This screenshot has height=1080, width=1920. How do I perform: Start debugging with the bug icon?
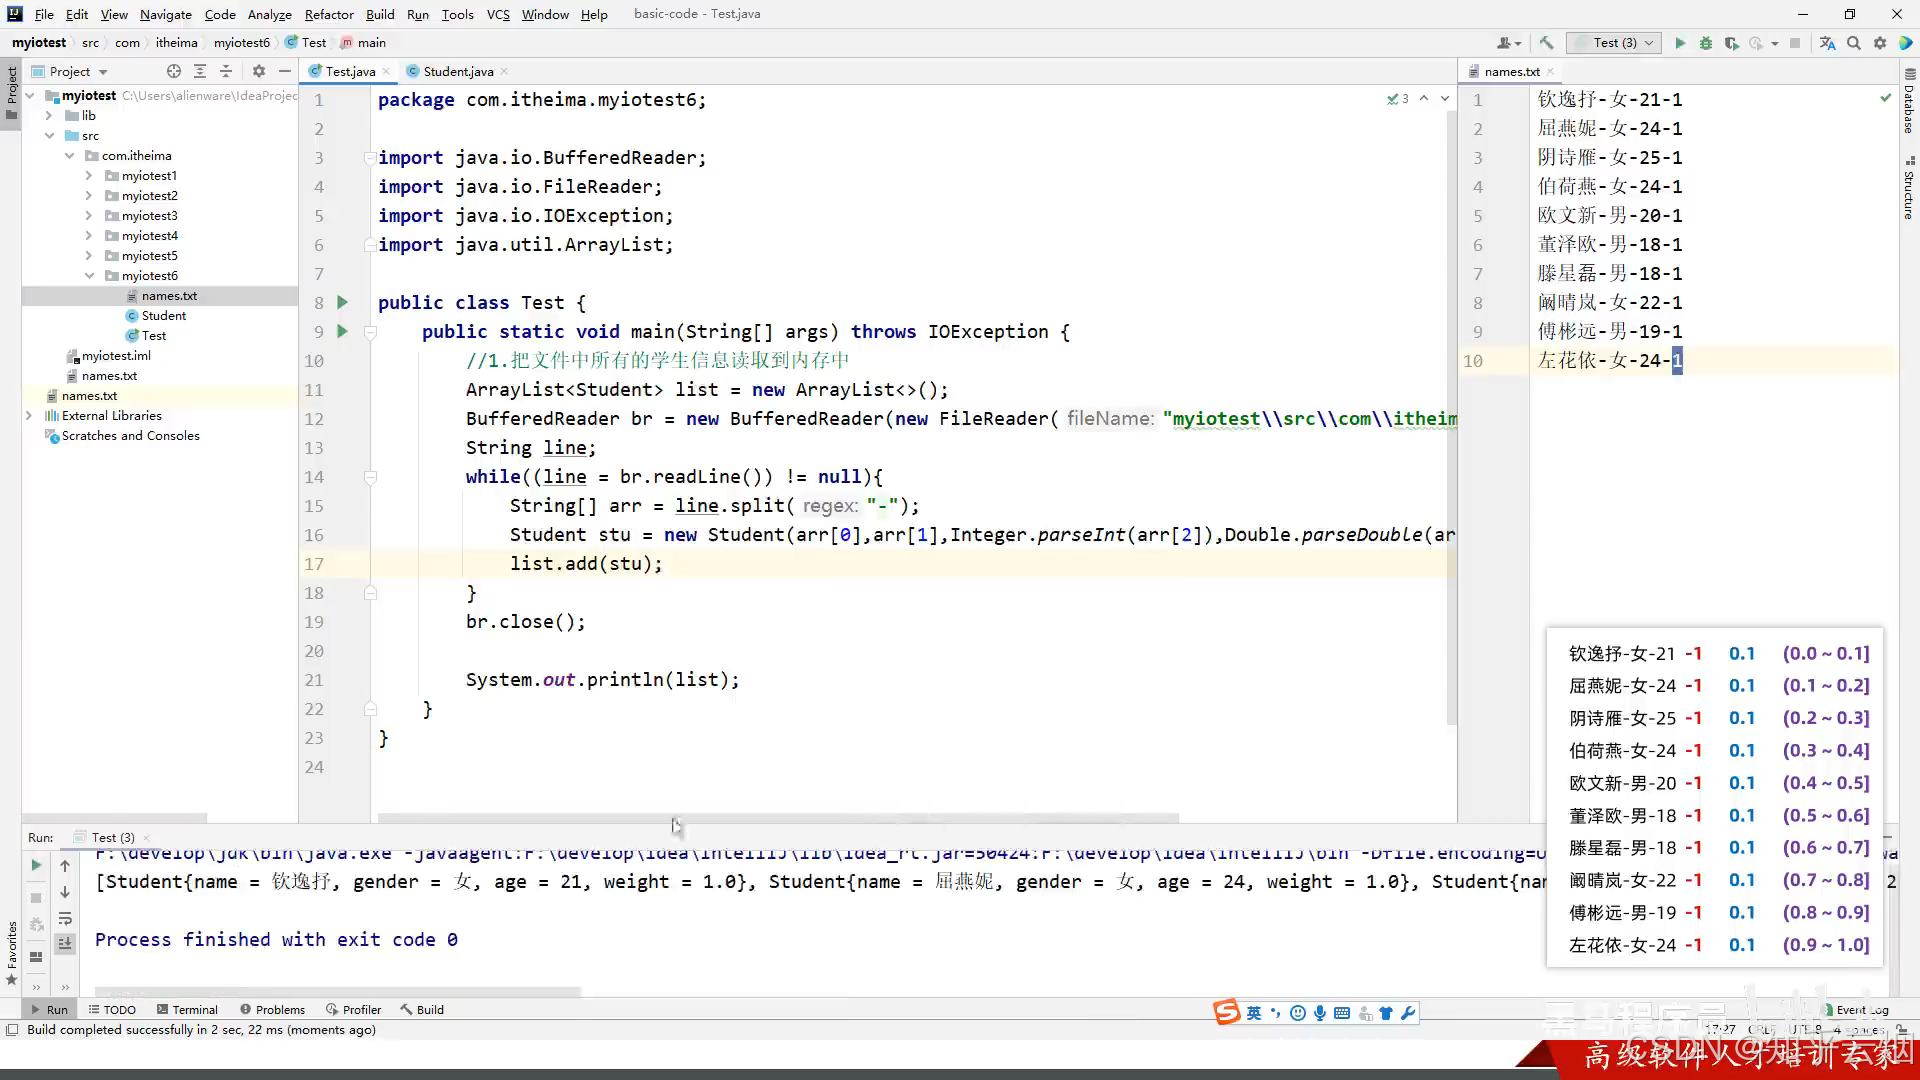click(x=1706, y=43)
